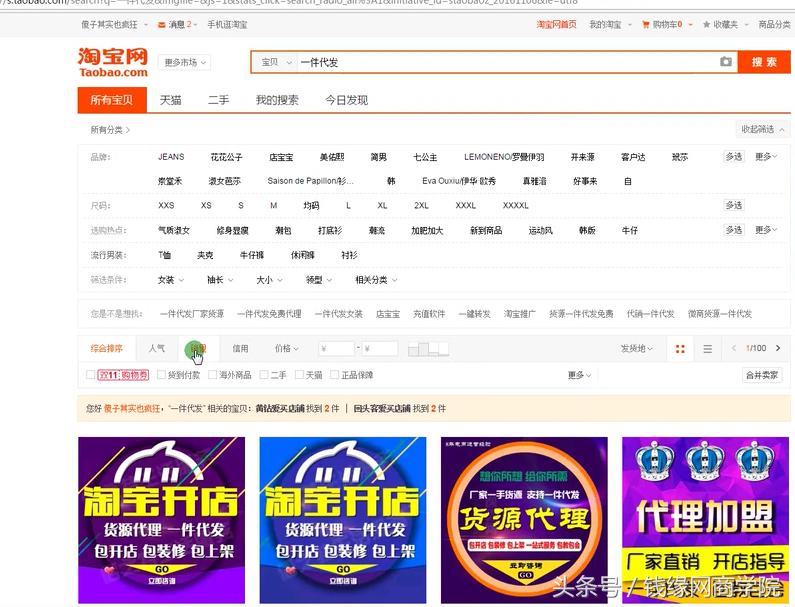Expand the 领型 filter dropdown
Image resolution: width=795 pixels, height=607 pixels.
(319, 279)
